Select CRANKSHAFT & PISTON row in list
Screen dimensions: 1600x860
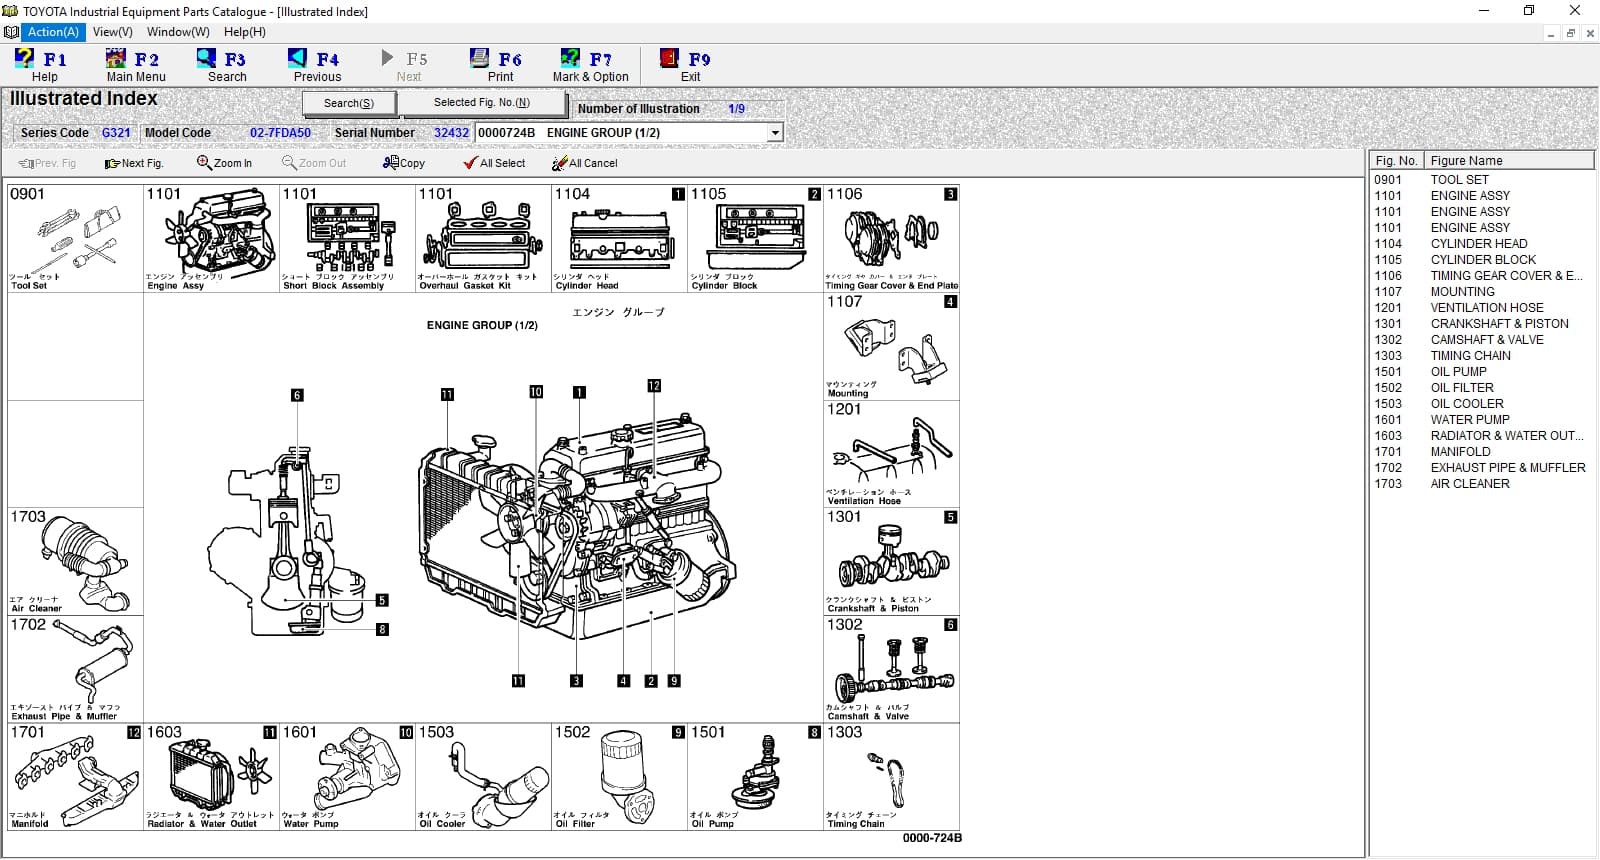click(x=1481, y=324)
